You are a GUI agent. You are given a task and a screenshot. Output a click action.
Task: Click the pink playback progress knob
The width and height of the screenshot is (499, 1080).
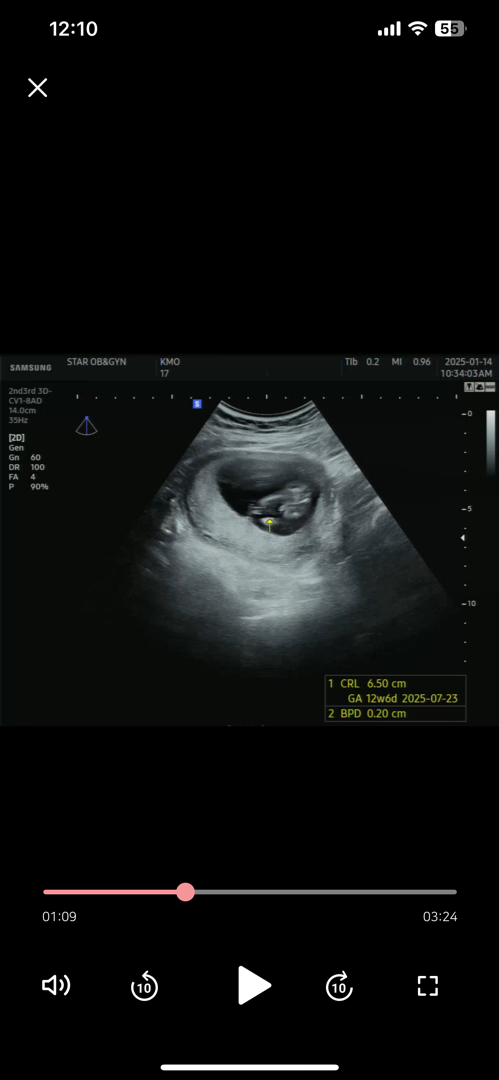(185, 892)
